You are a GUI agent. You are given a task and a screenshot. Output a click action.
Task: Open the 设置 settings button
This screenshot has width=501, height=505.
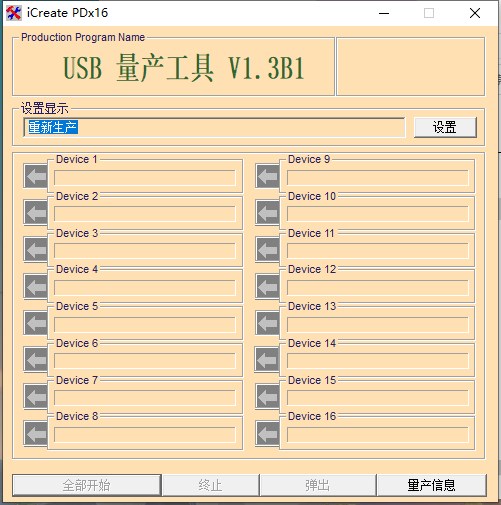click(445, 127)
